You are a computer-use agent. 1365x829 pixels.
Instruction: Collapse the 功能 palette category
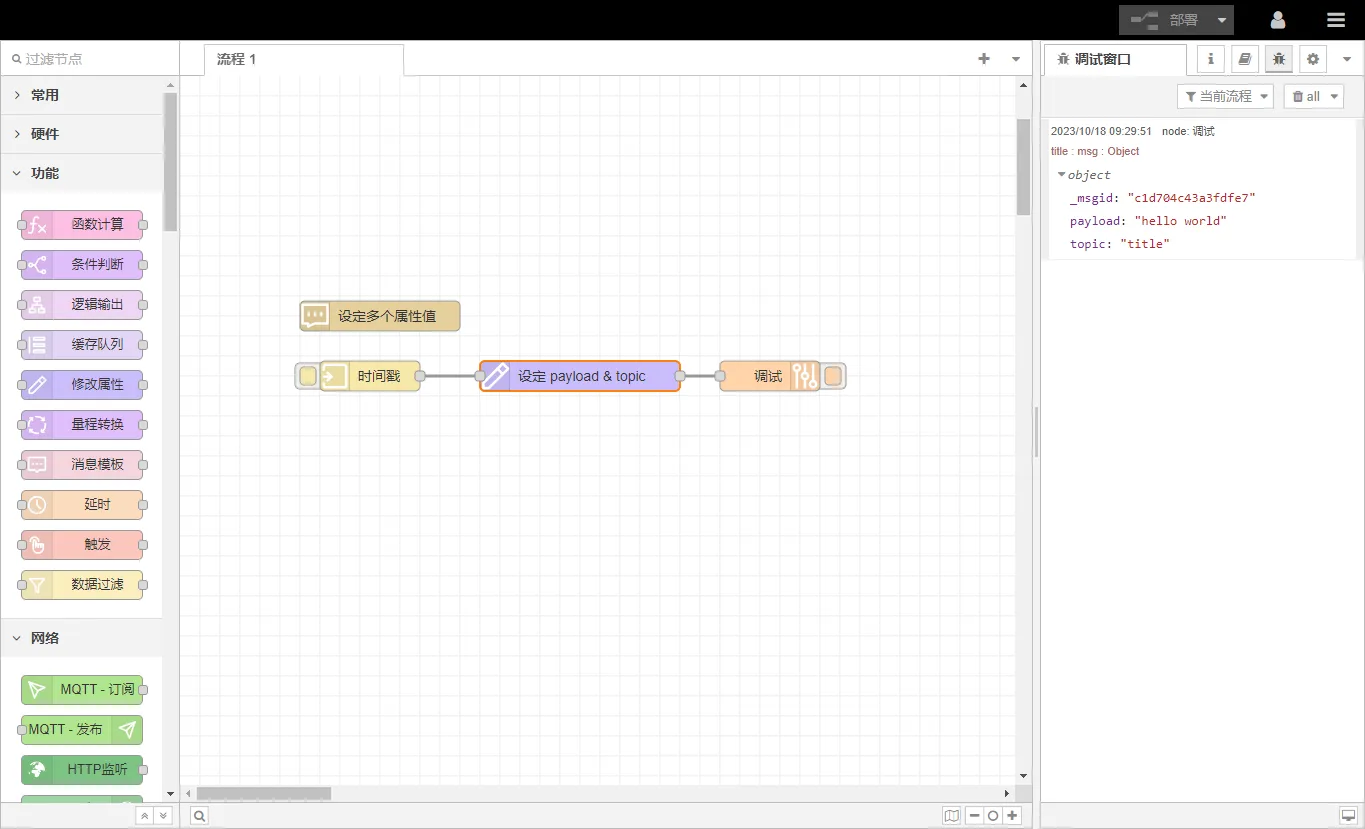click(x=18, y=173)
